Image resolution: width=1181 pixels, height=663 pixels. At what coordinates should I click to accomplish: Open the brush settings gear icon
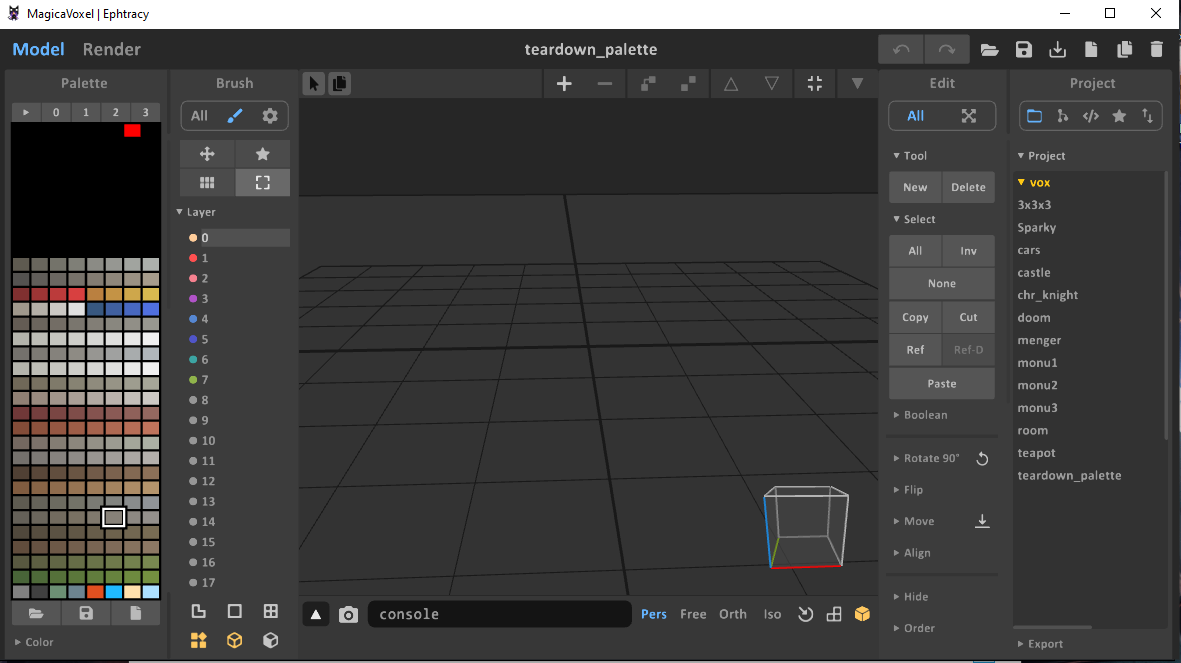click(270, 116)
